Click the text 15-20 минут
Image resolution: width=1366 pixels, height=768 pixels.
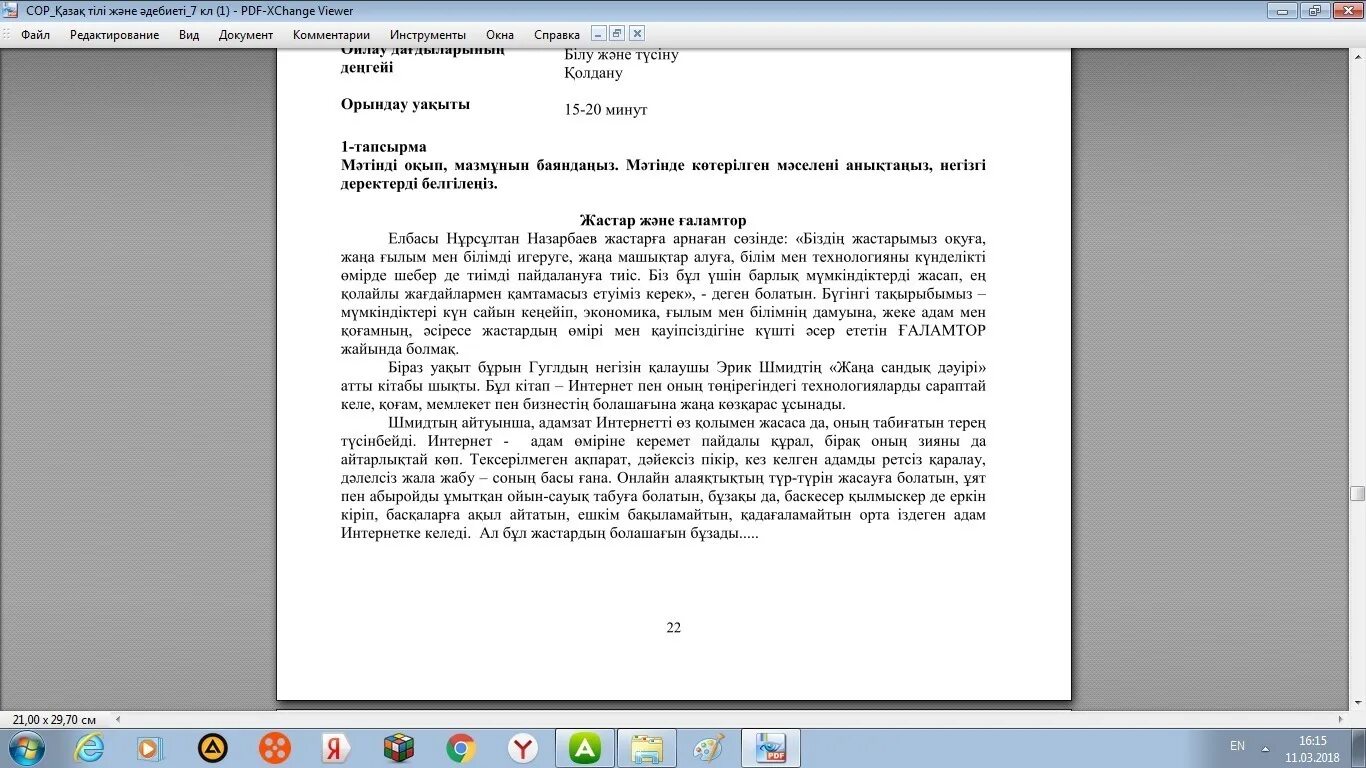(606, 110)
